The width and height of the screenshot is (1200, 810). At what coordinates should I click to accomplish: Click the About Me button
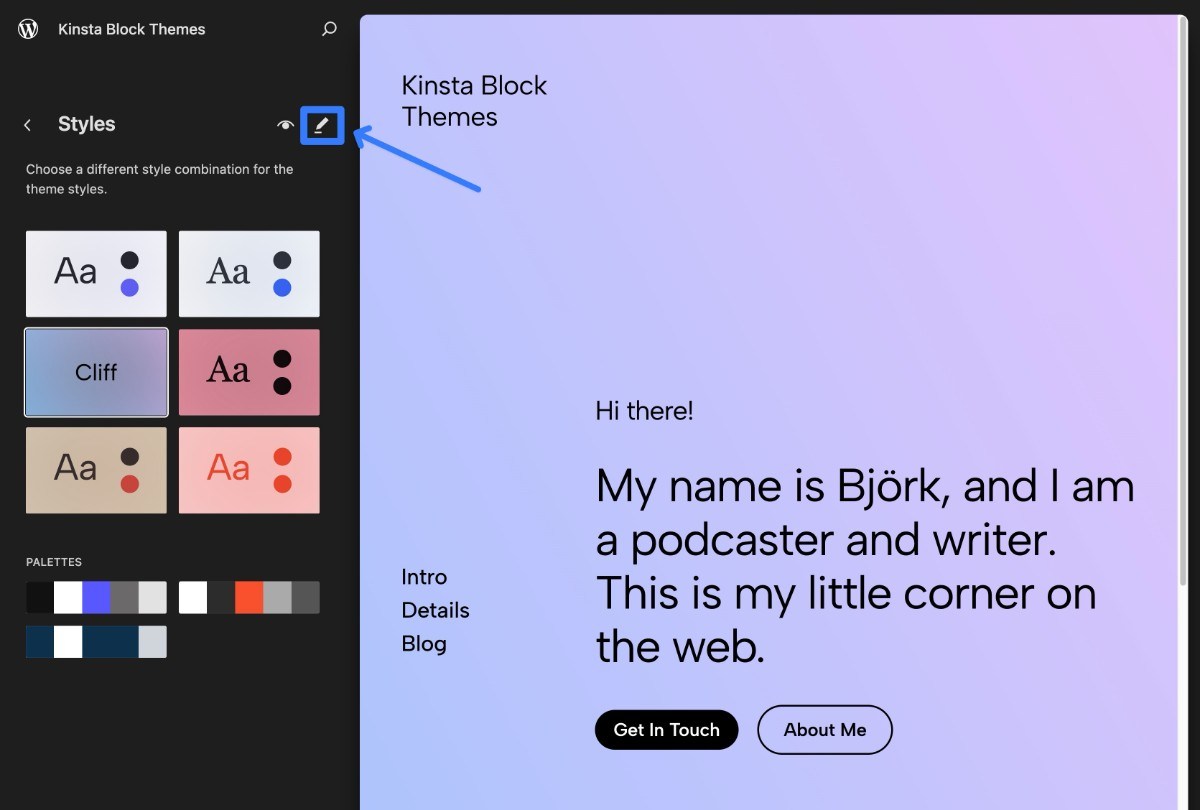[x=824, y=729]
